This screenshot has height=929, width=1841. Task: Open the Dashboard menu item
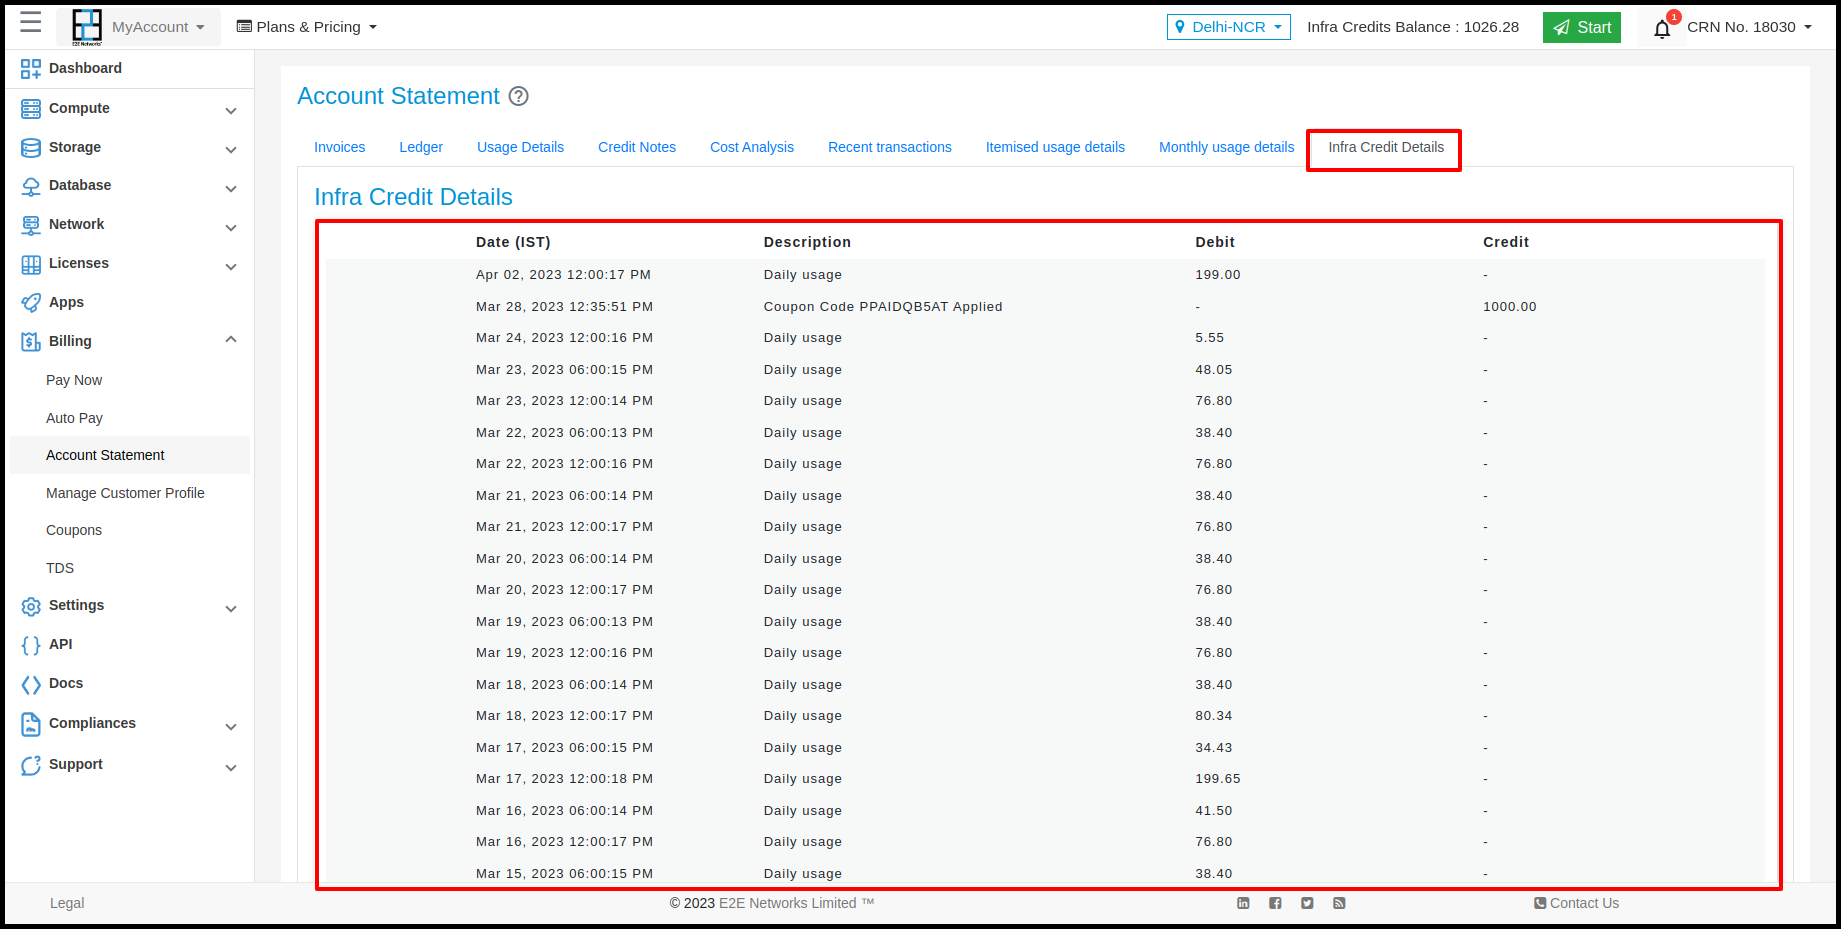(x=85, y=68)
